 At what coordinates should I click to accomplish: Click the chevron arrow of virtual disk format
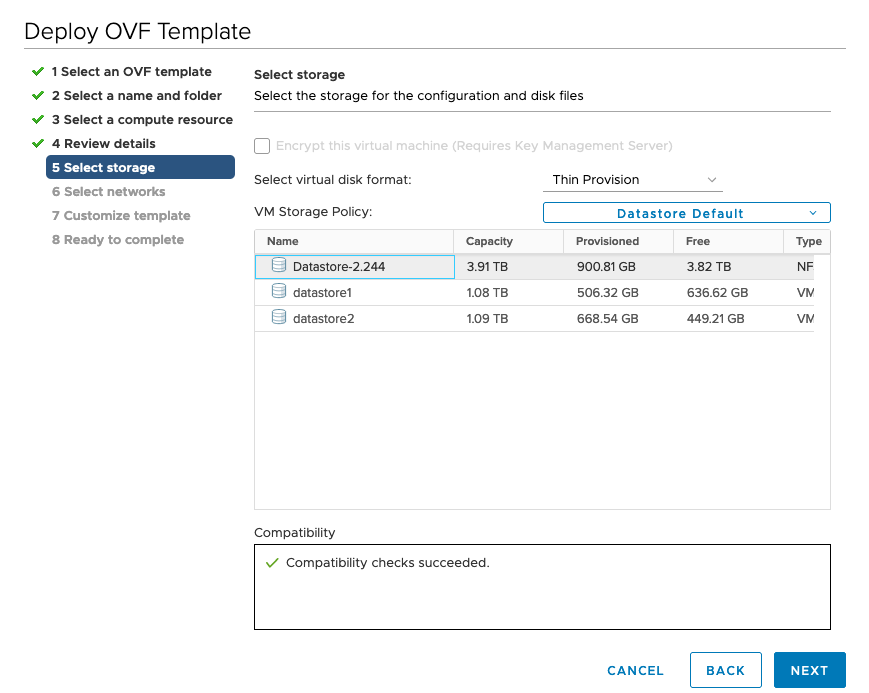(x=712, y=180)
